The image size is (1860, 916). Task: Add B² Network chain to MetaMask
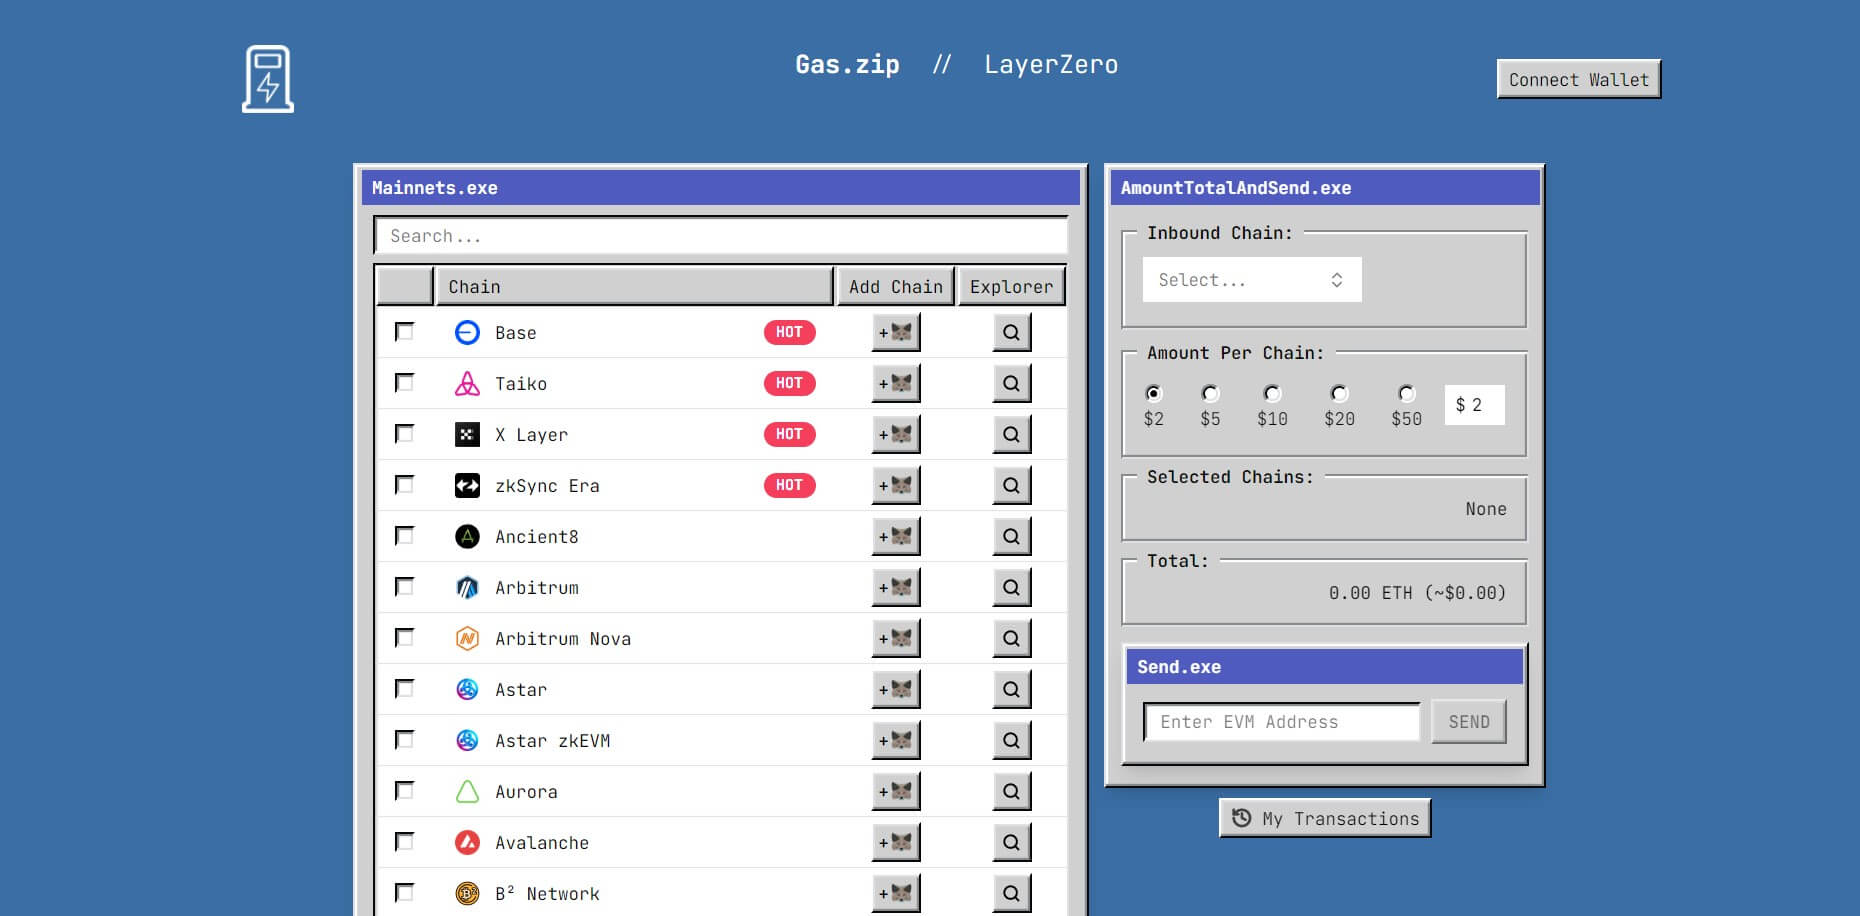(x=896, y=893)
